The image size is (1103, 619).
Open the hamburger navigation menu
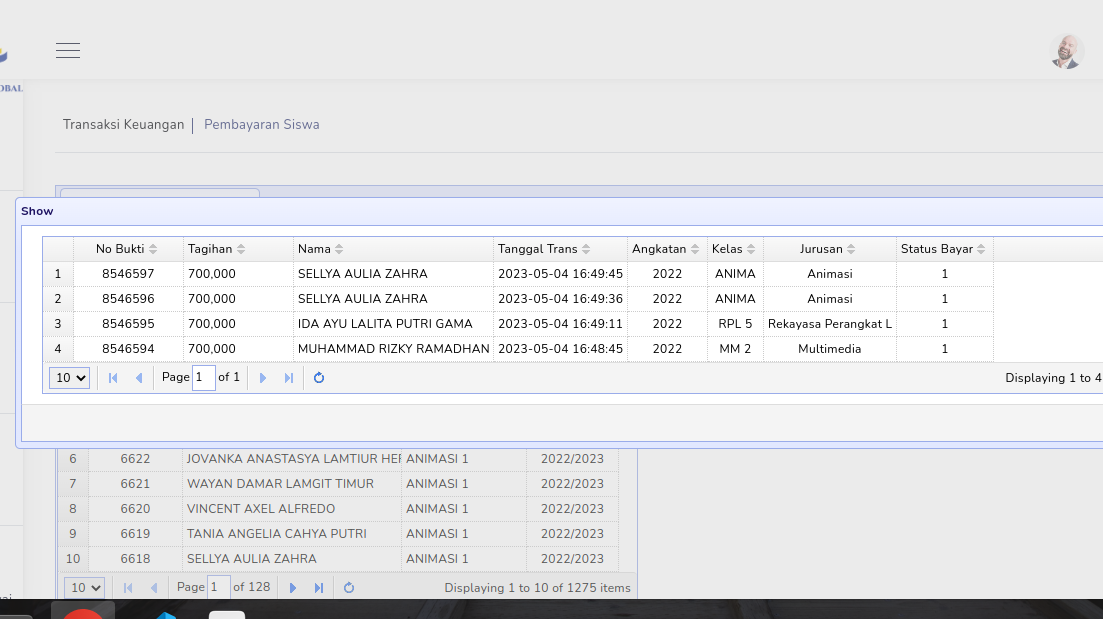point(68,51)
